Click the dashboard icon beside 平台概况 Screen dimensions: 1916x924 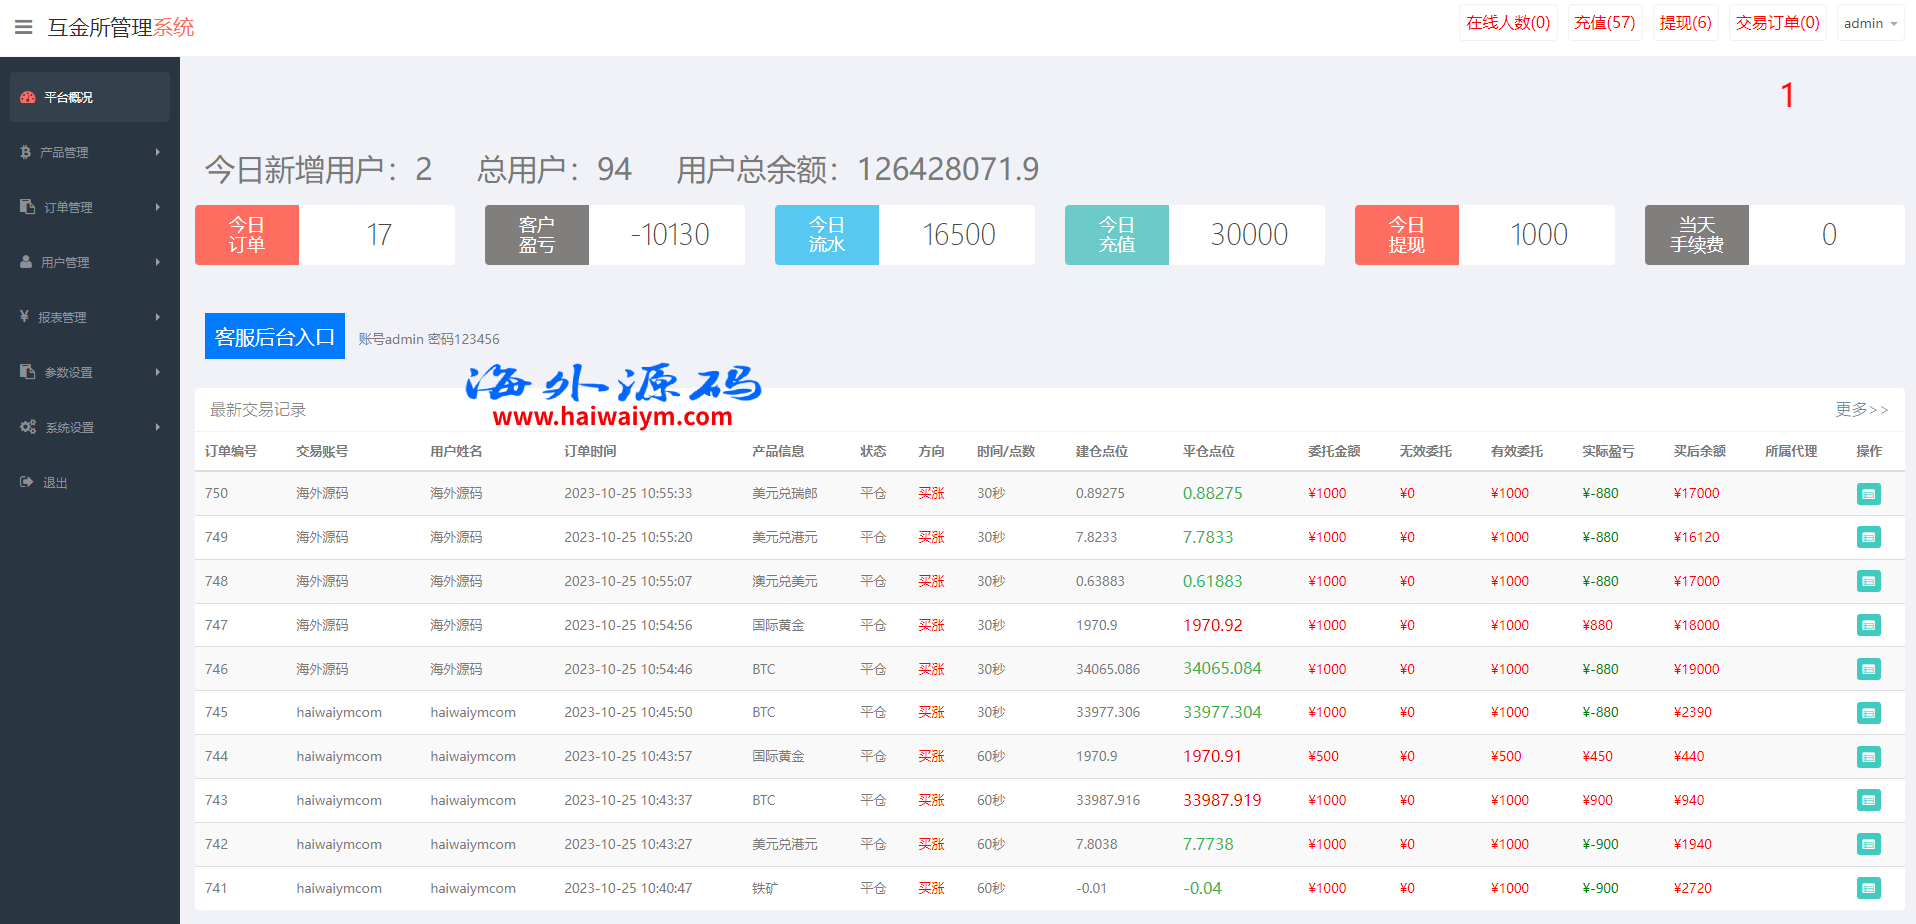point(28,97)
